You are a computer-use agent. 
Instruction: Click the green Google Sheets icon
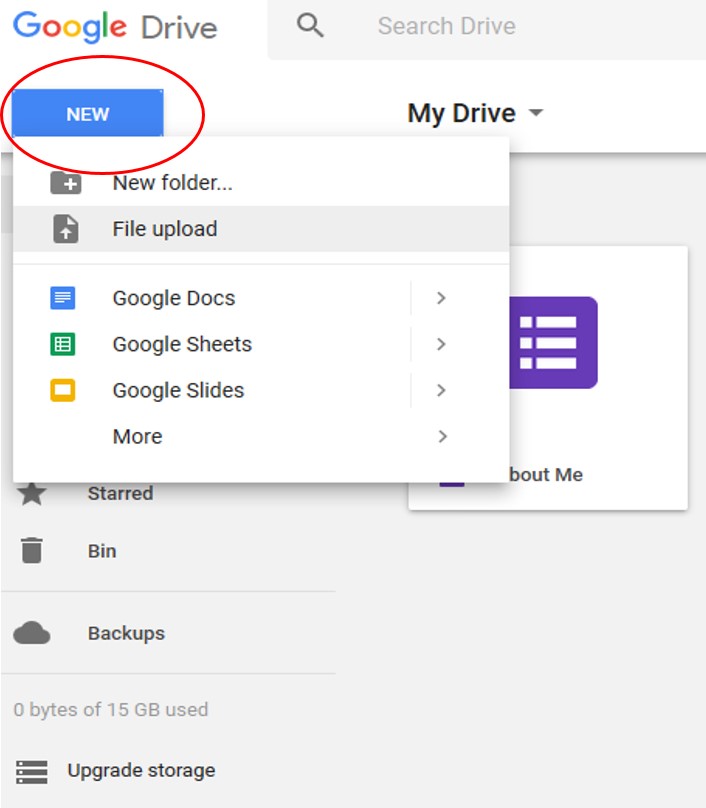click(63, 344)
